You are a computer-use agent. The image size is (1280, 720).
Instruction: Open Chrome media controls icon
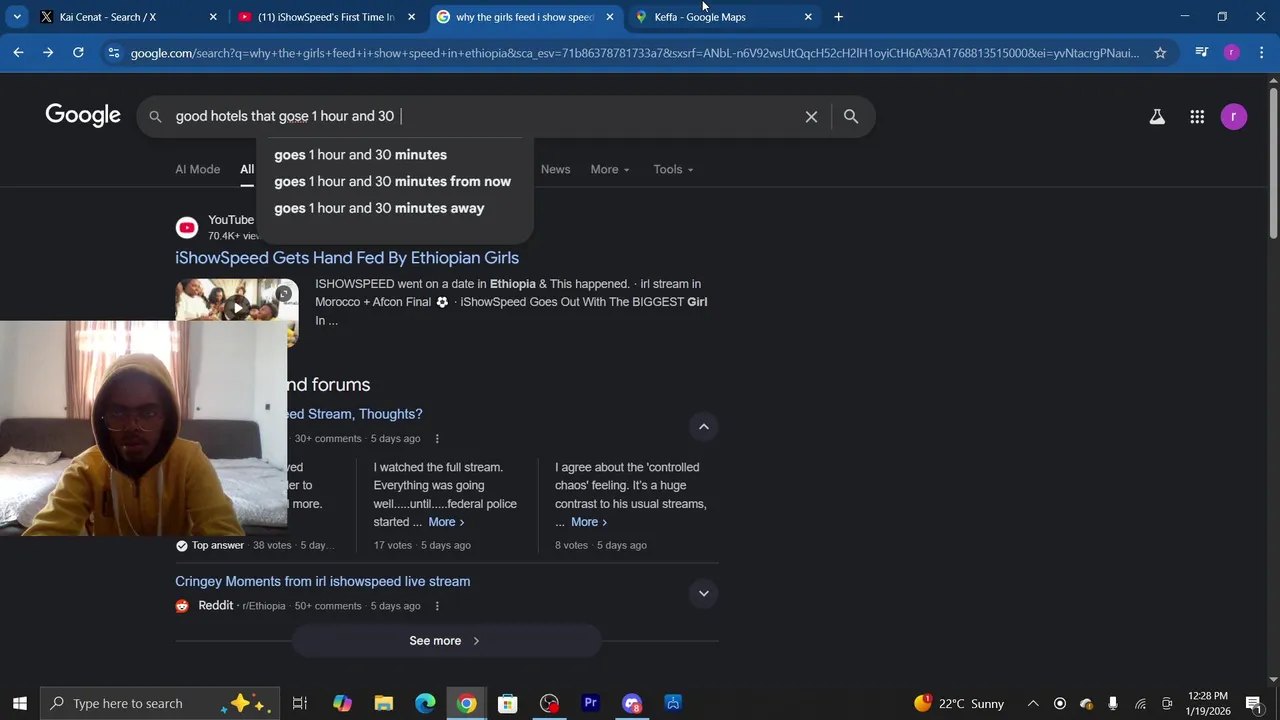[x=1201, y=52]
